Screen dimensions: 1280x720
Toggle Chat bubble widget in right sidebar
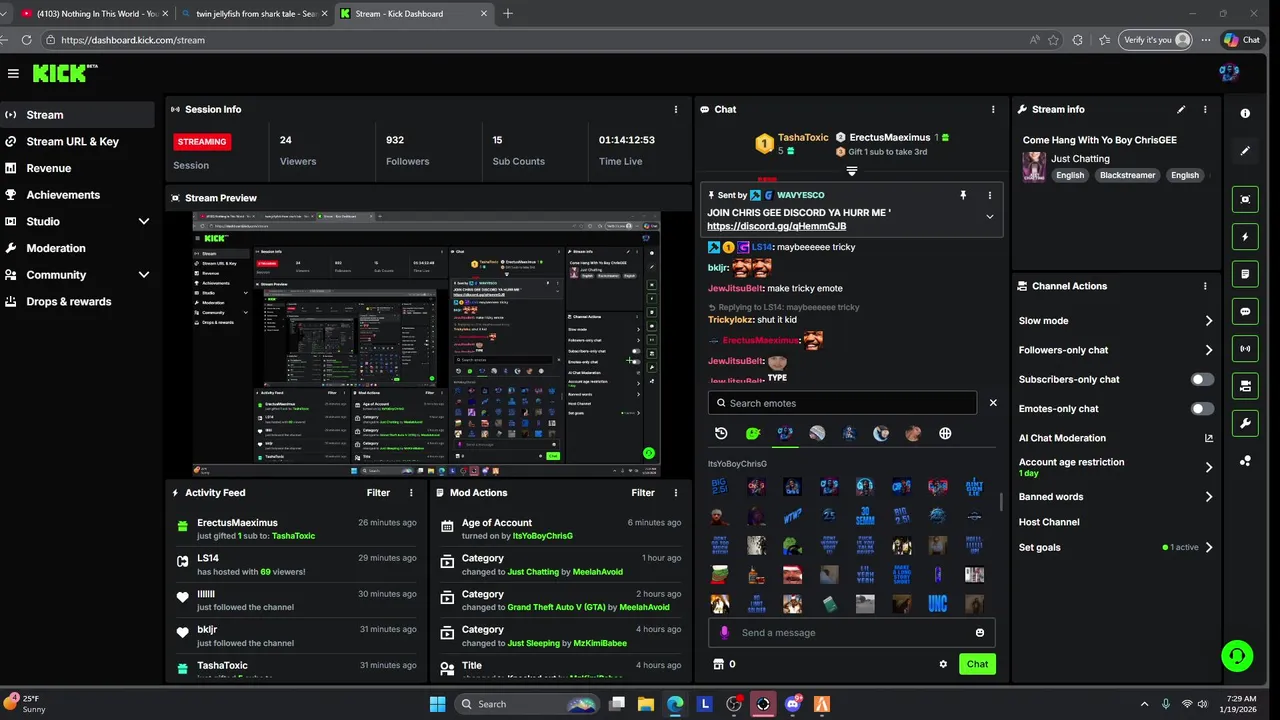1245,311
